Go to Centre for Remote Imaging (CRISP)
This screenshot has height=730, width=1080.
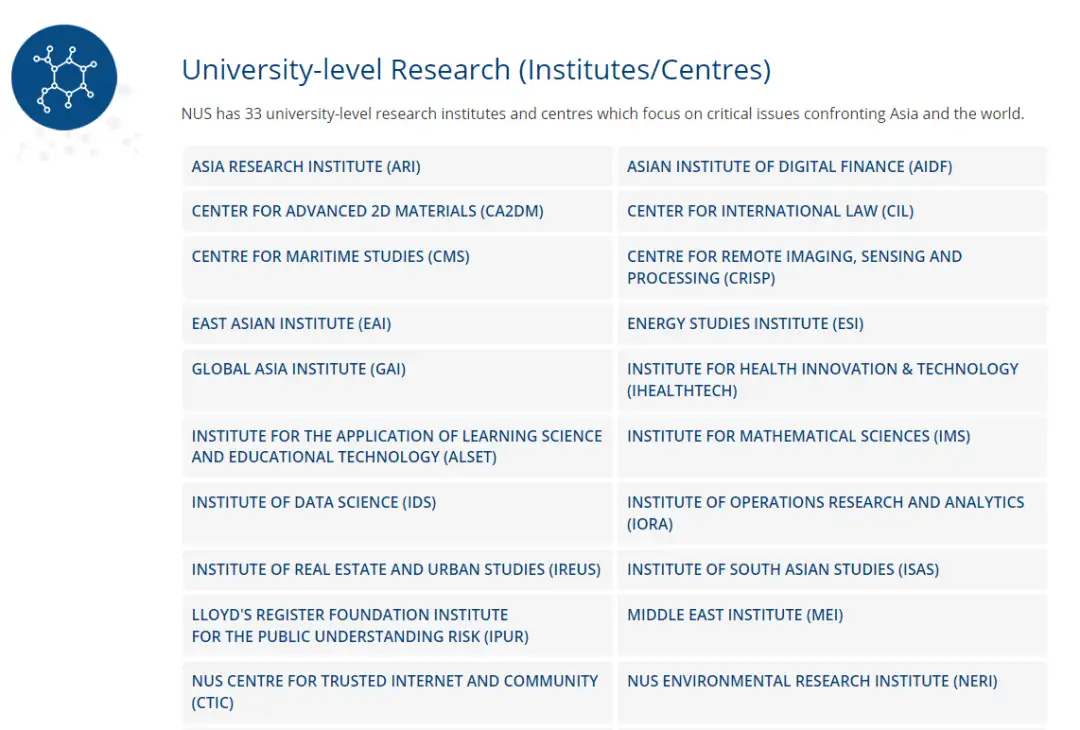[794, 267]
